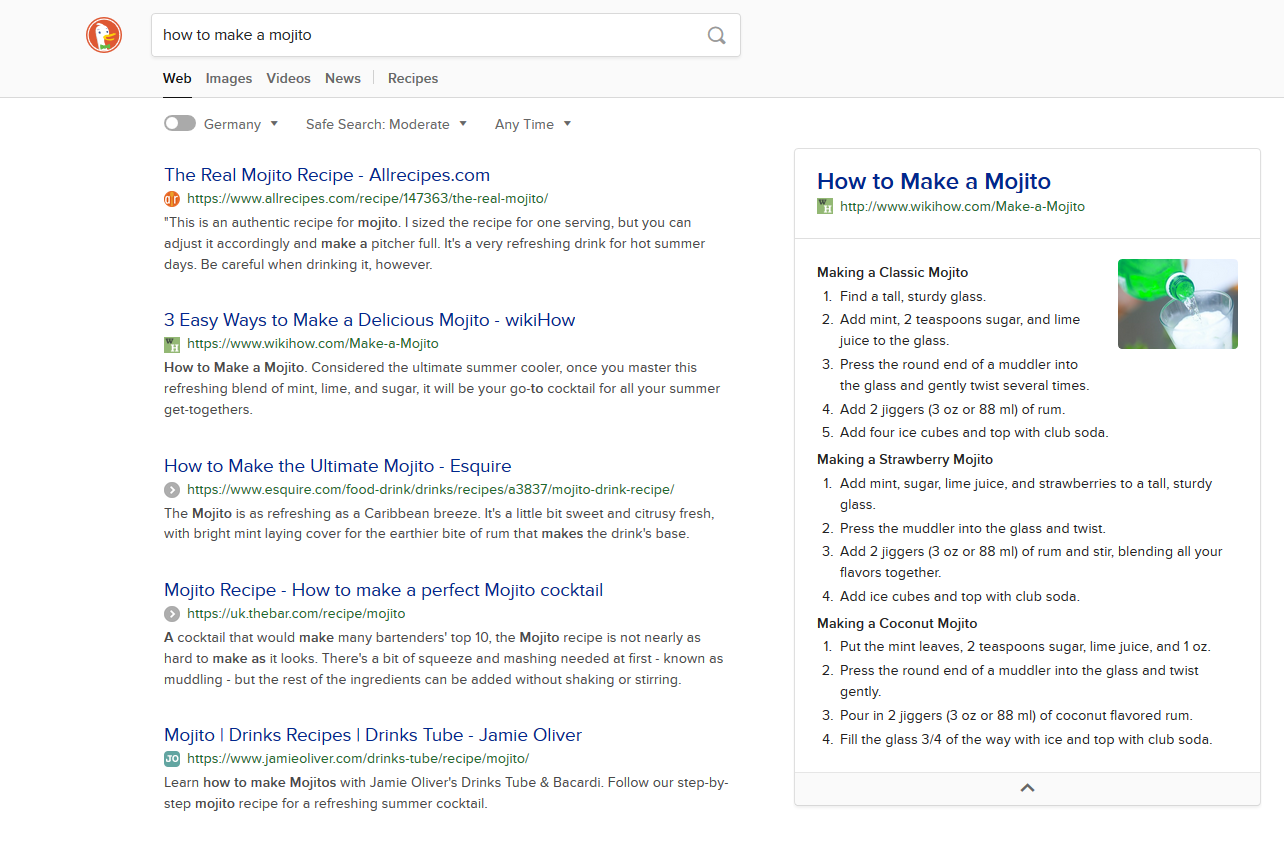Open 3 Easy Ways wikiHow result
Image resolution: width=1284 pixels, height=843 pixels.
(x=370, y=320)
